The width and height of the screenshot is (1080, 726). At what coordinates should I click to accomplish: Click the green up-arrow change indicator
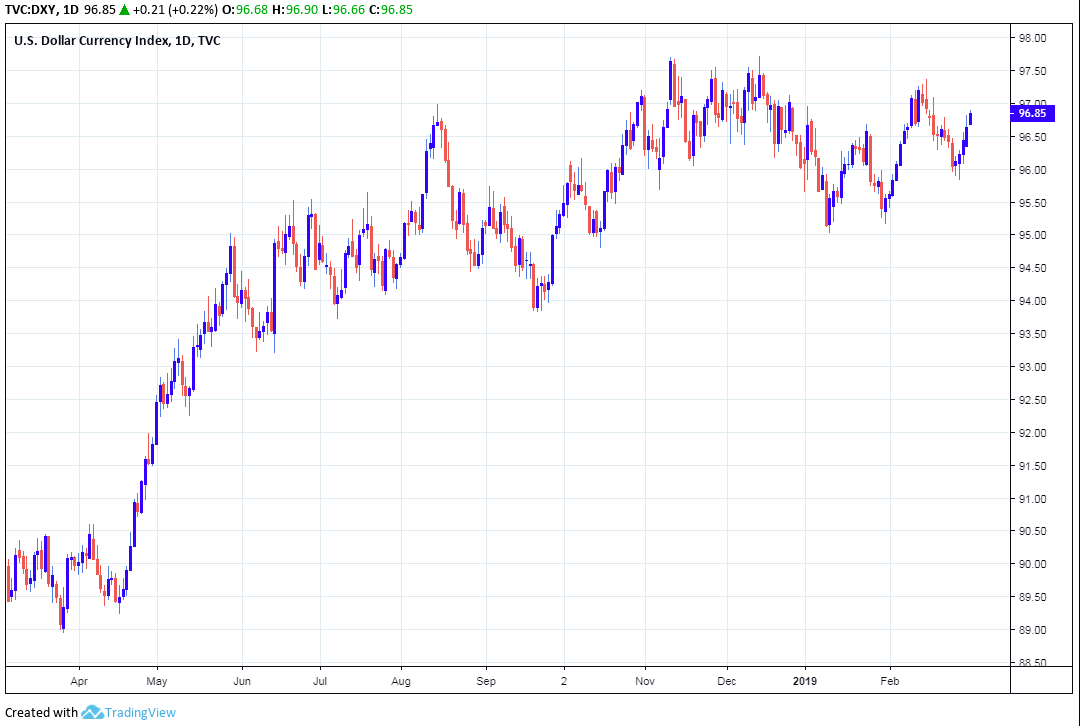coord(124,10)
